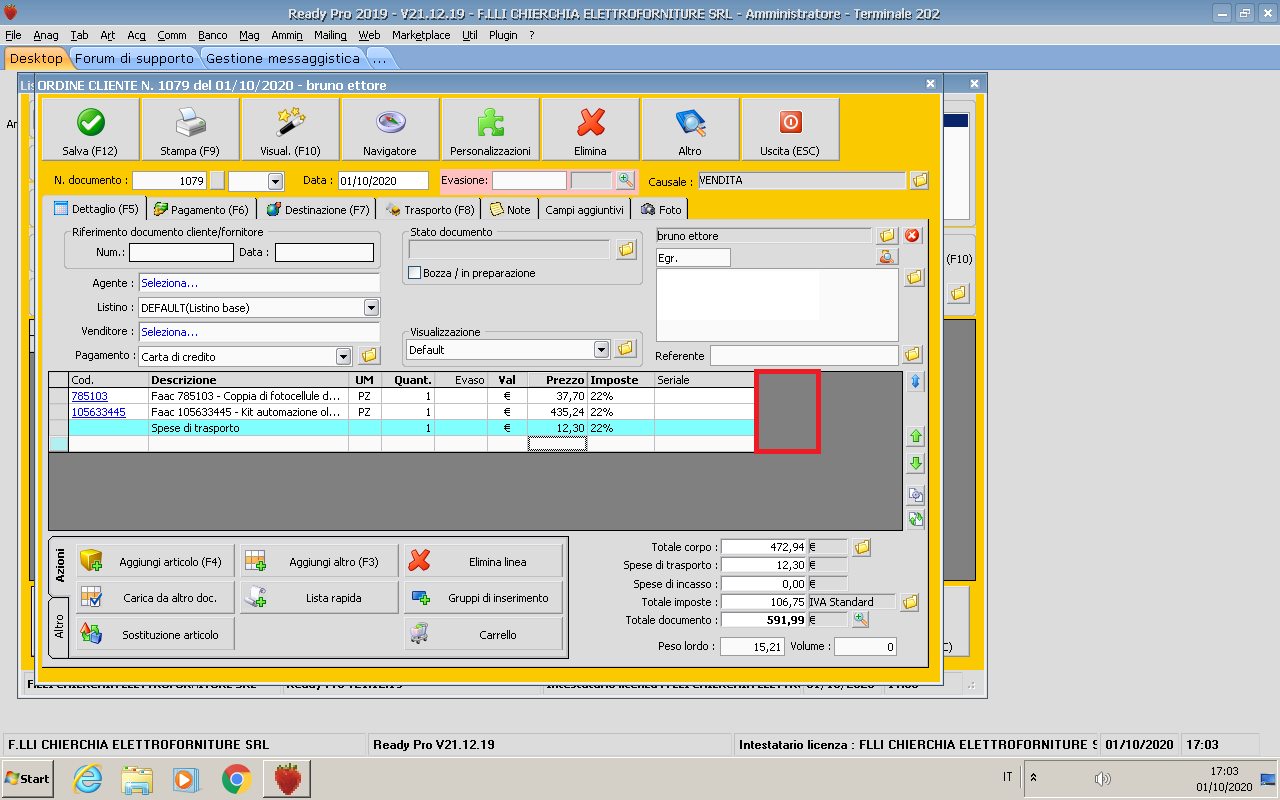1280x800 pixels.
Task: Click Lista rapida button
Action: (320, 598)
